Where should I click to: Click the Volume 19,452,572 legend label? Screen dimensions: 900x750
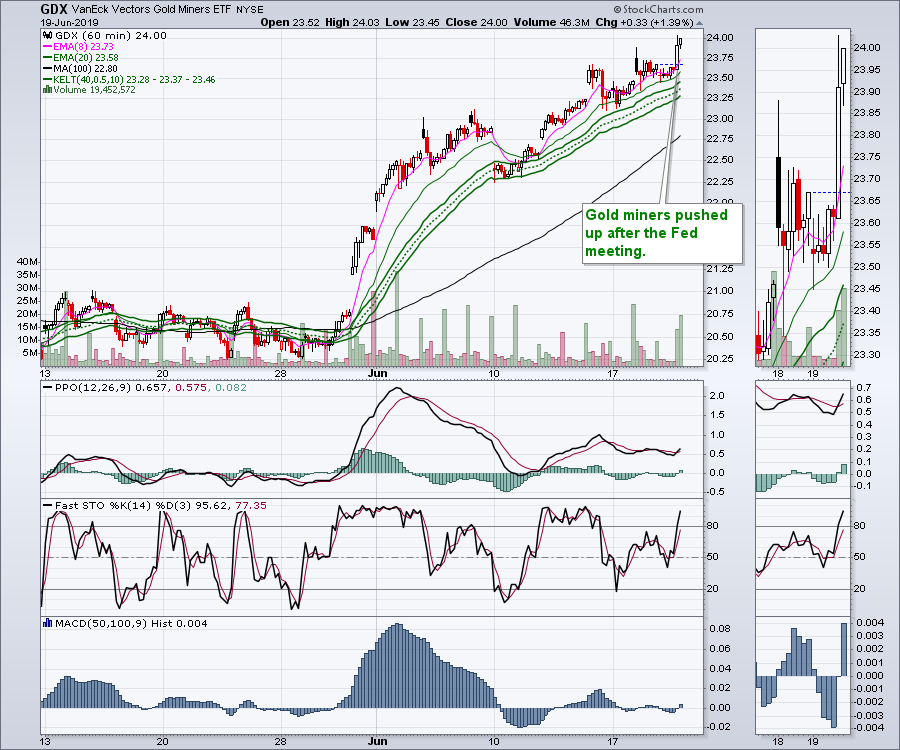coord(95,90)
